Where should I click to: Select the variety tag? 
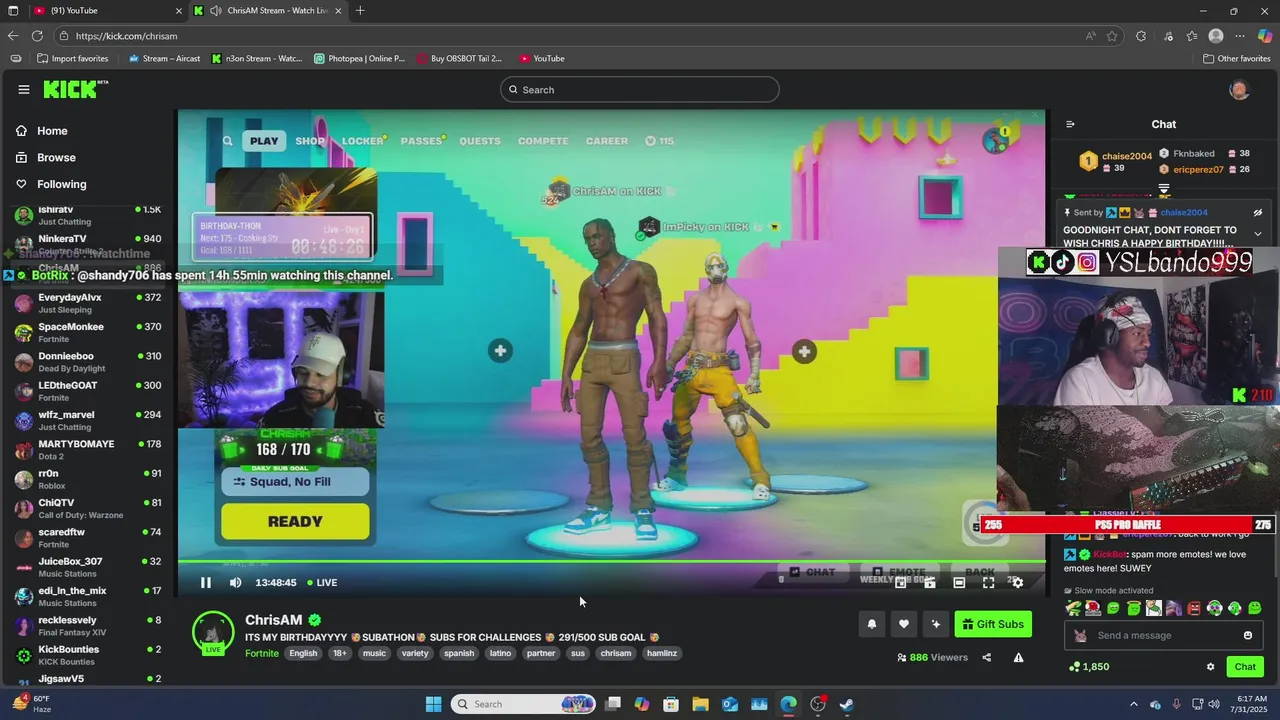point(415,653)
